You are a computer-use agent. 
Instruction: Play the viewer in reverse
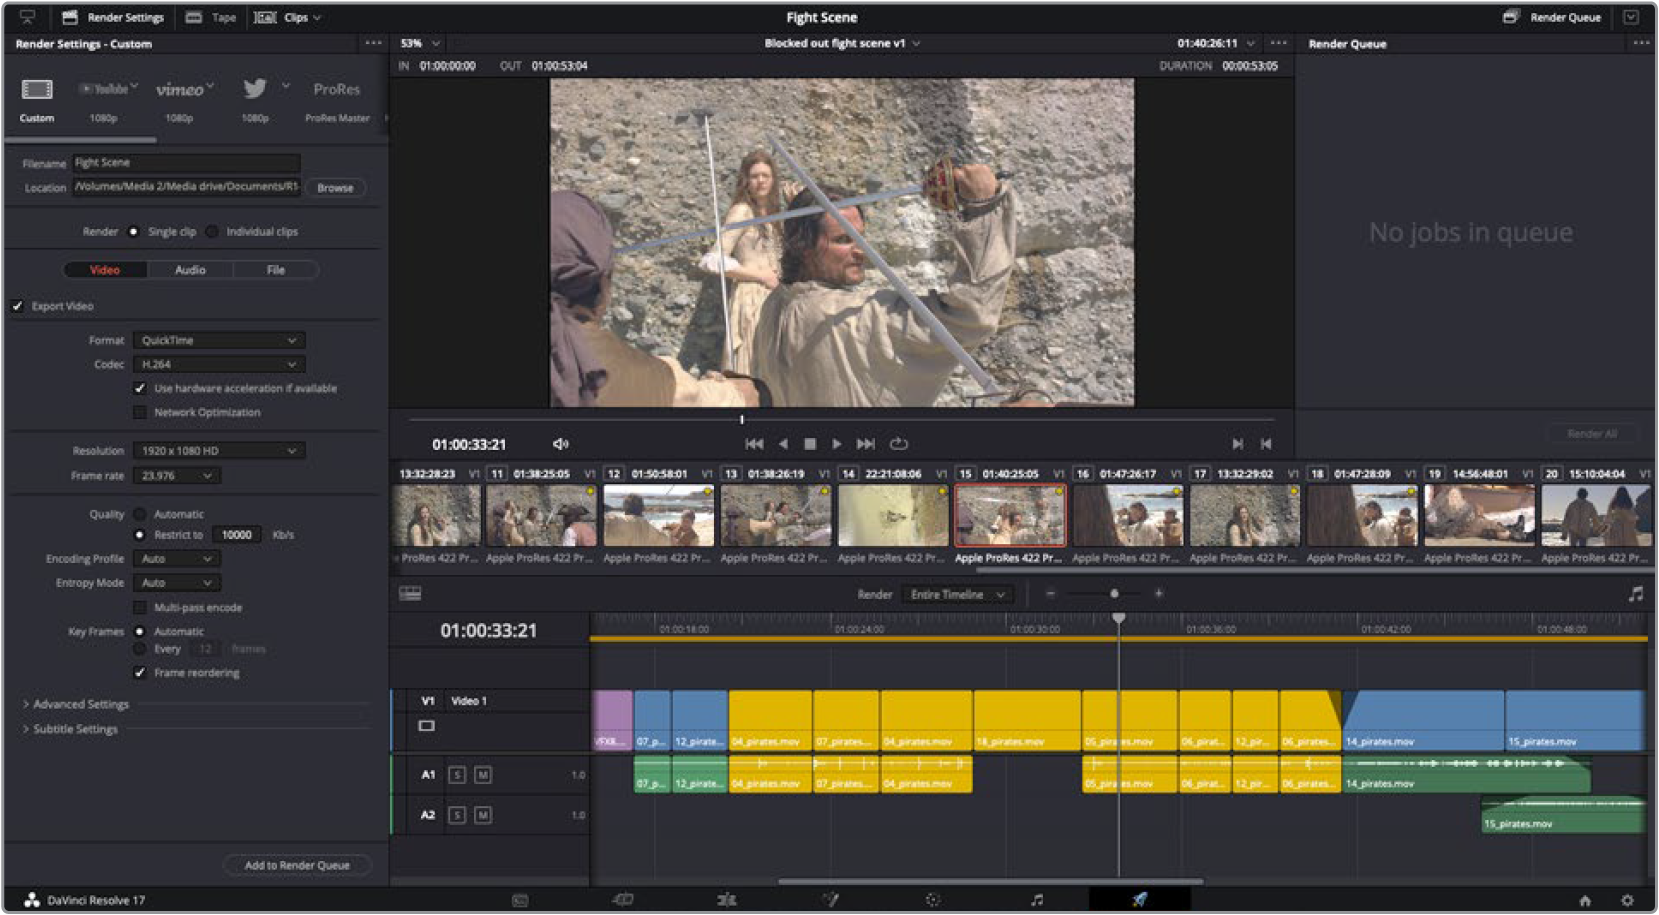point(783,444)
